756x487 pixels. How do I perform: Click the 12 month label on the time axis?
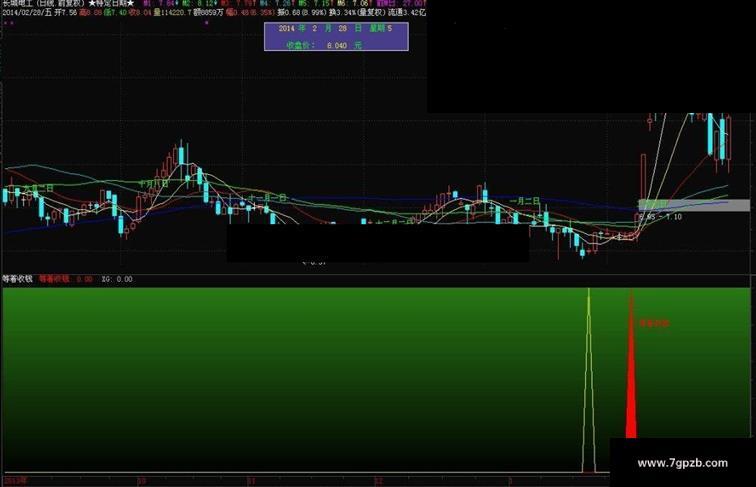point(379,481)
